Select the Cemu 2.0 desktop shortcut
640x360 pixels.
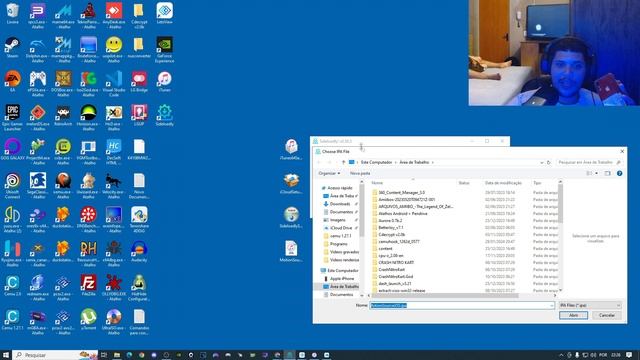click(12, 284)
